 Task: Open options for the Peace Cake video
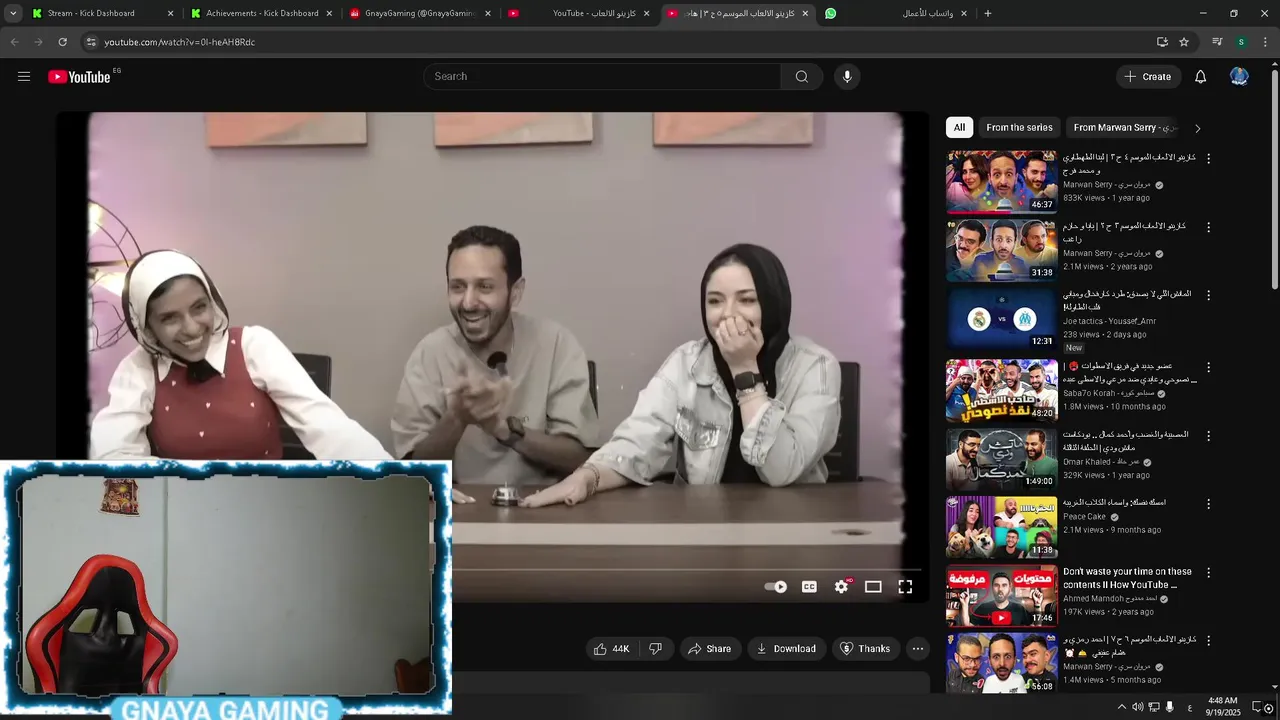click(1208, 505)
